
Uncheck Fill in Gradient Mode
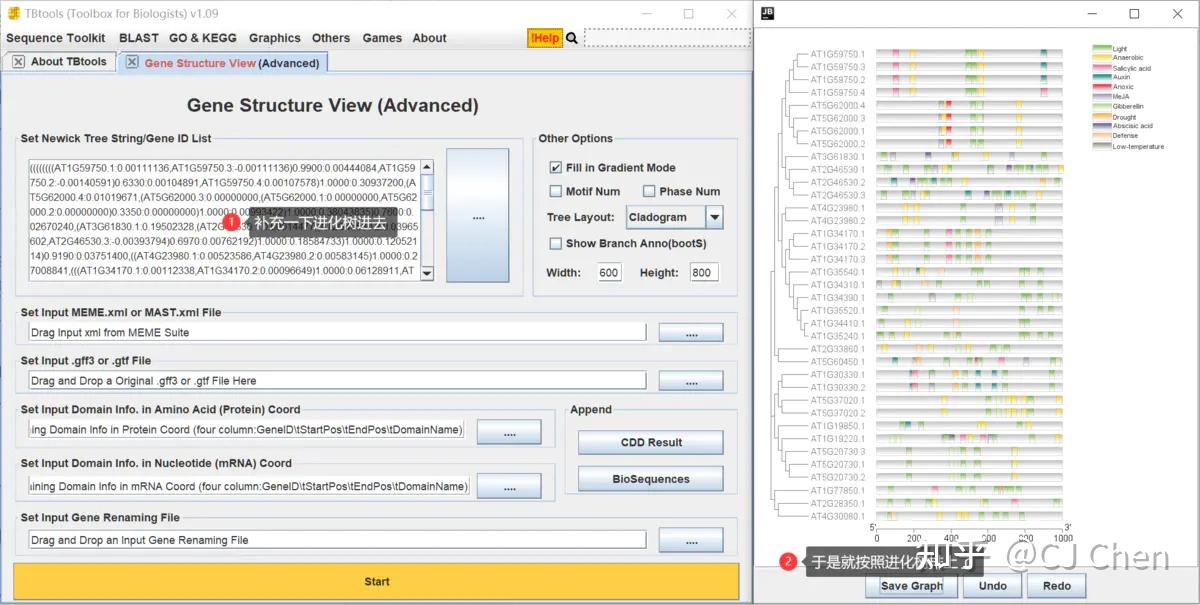[x=556, y=167]
